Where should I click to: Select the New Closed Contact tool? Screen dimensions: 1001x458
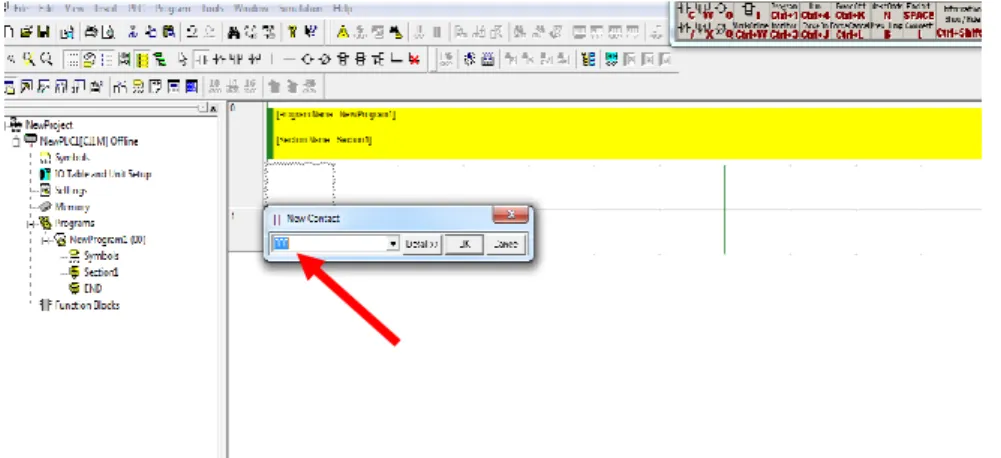coord(218,59)
